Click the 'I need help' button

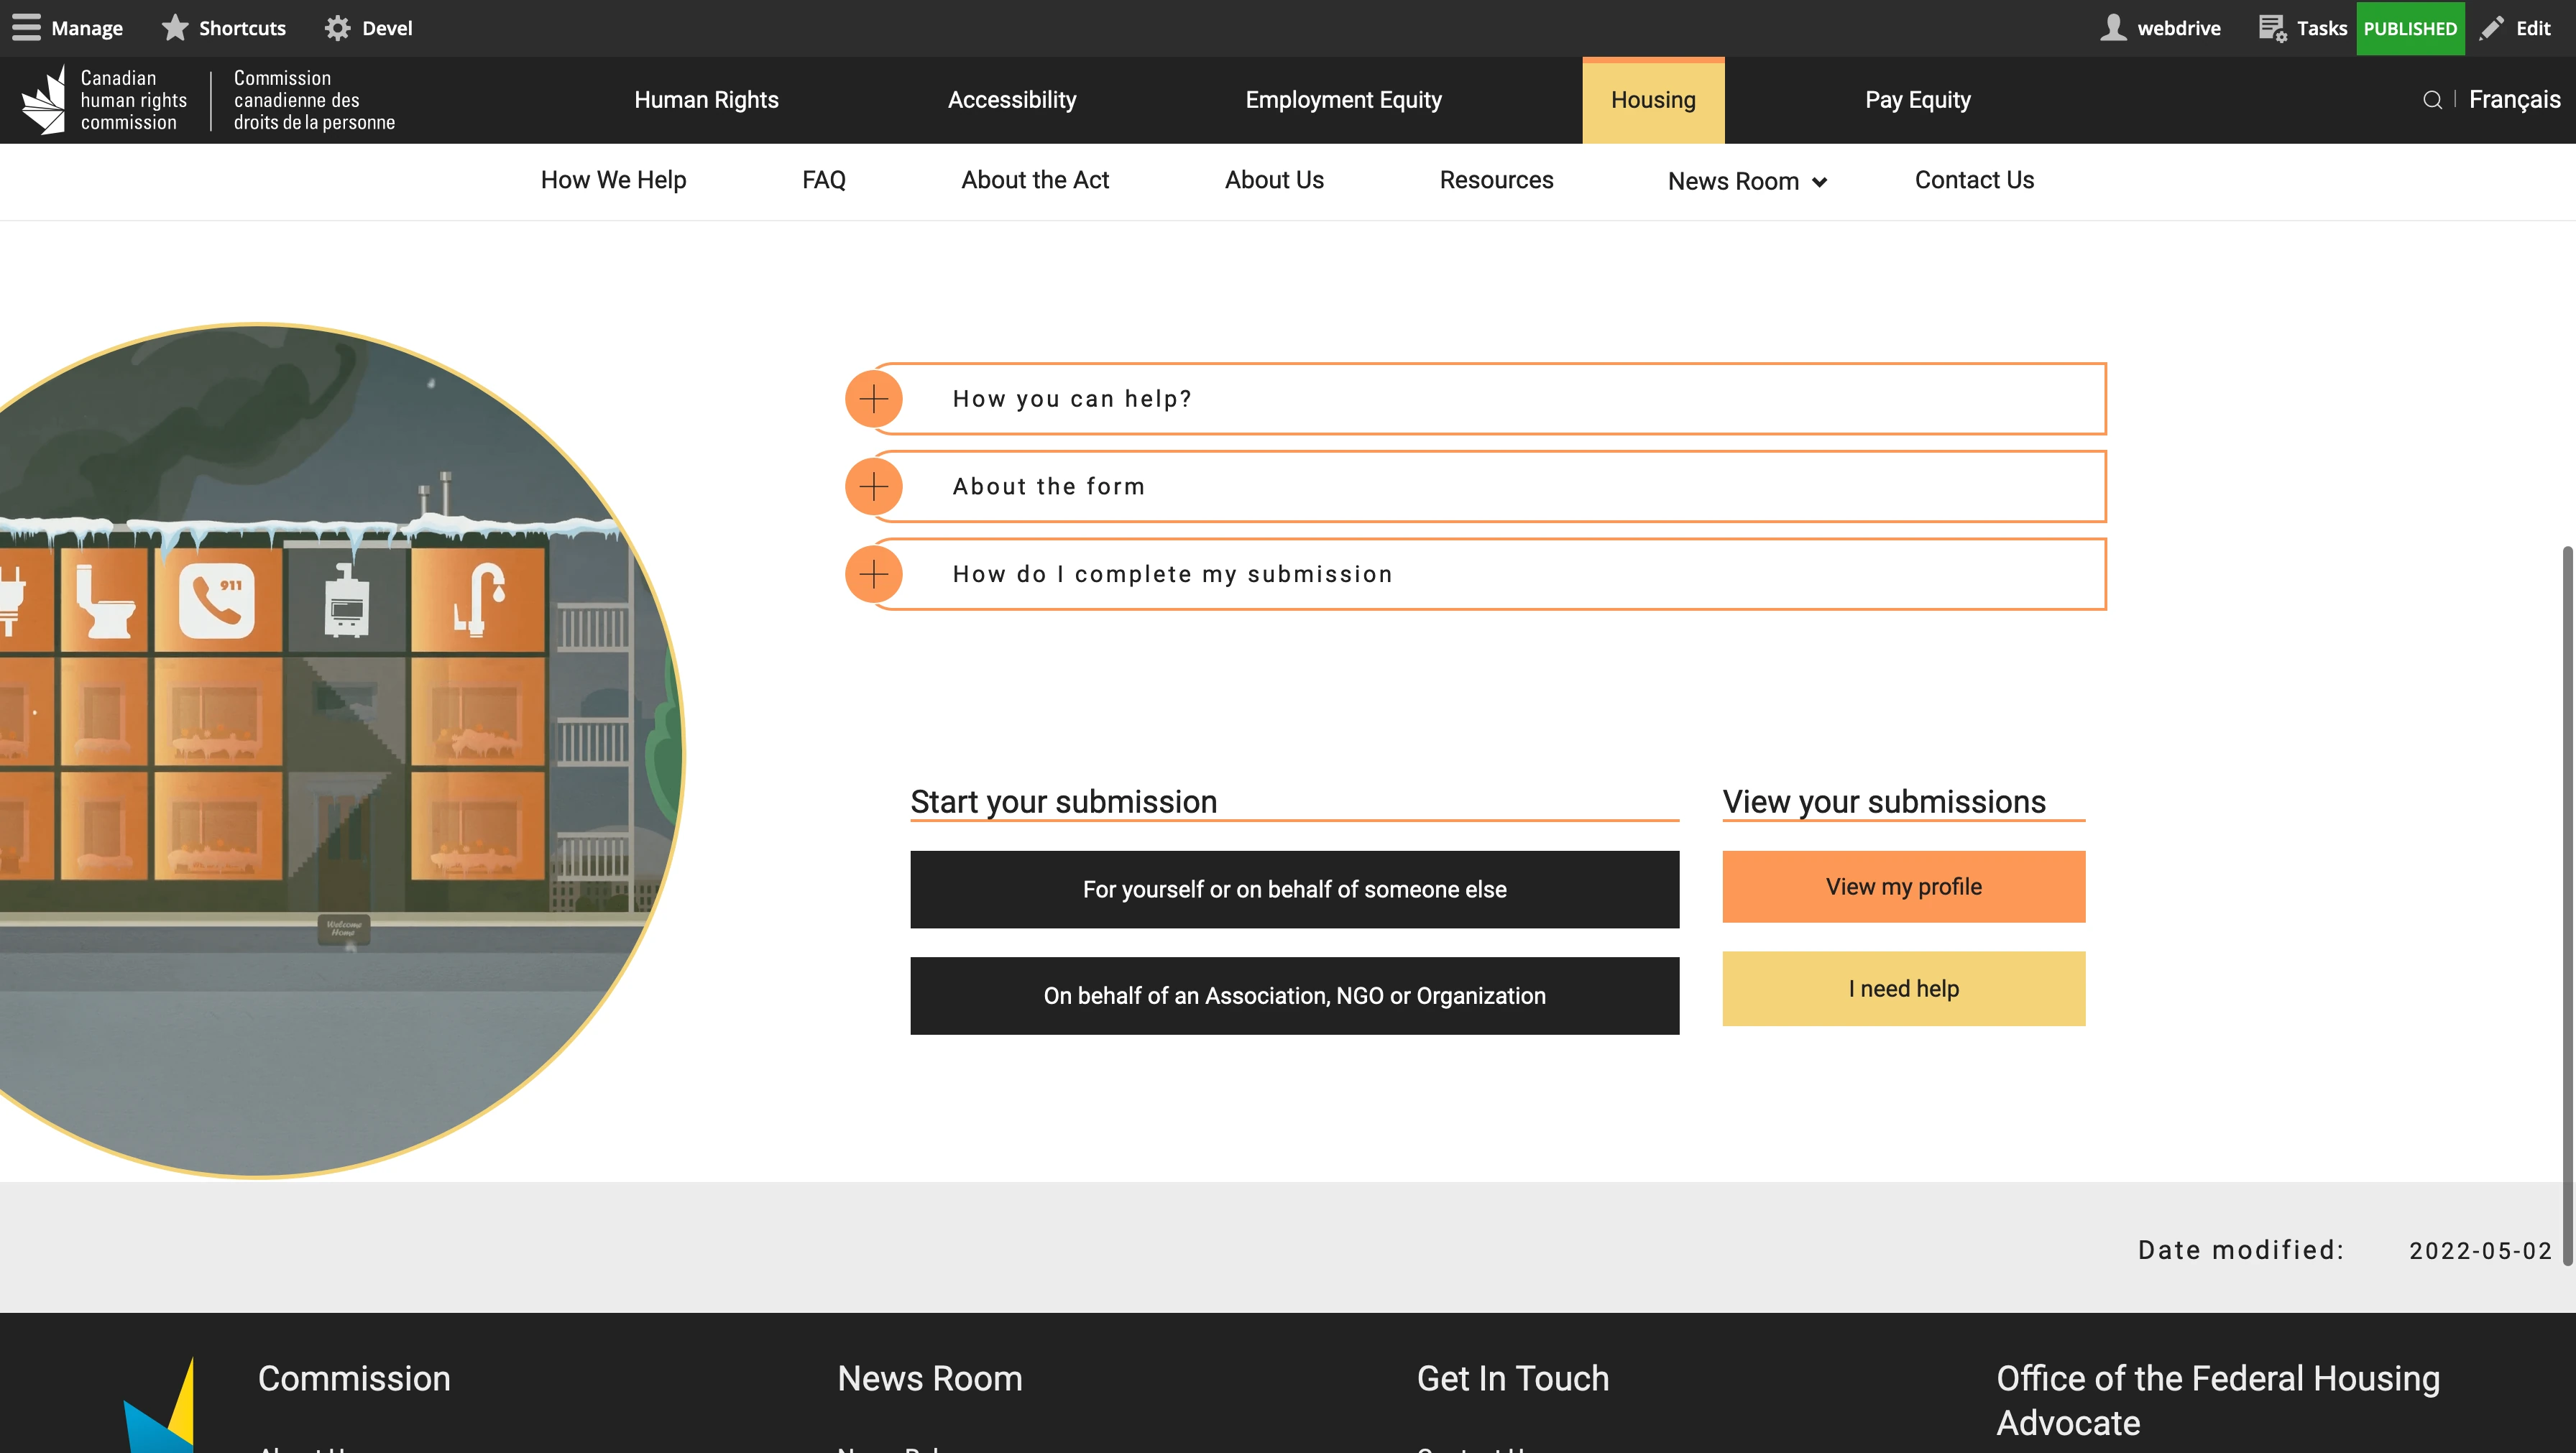(x=1902, y=988)
